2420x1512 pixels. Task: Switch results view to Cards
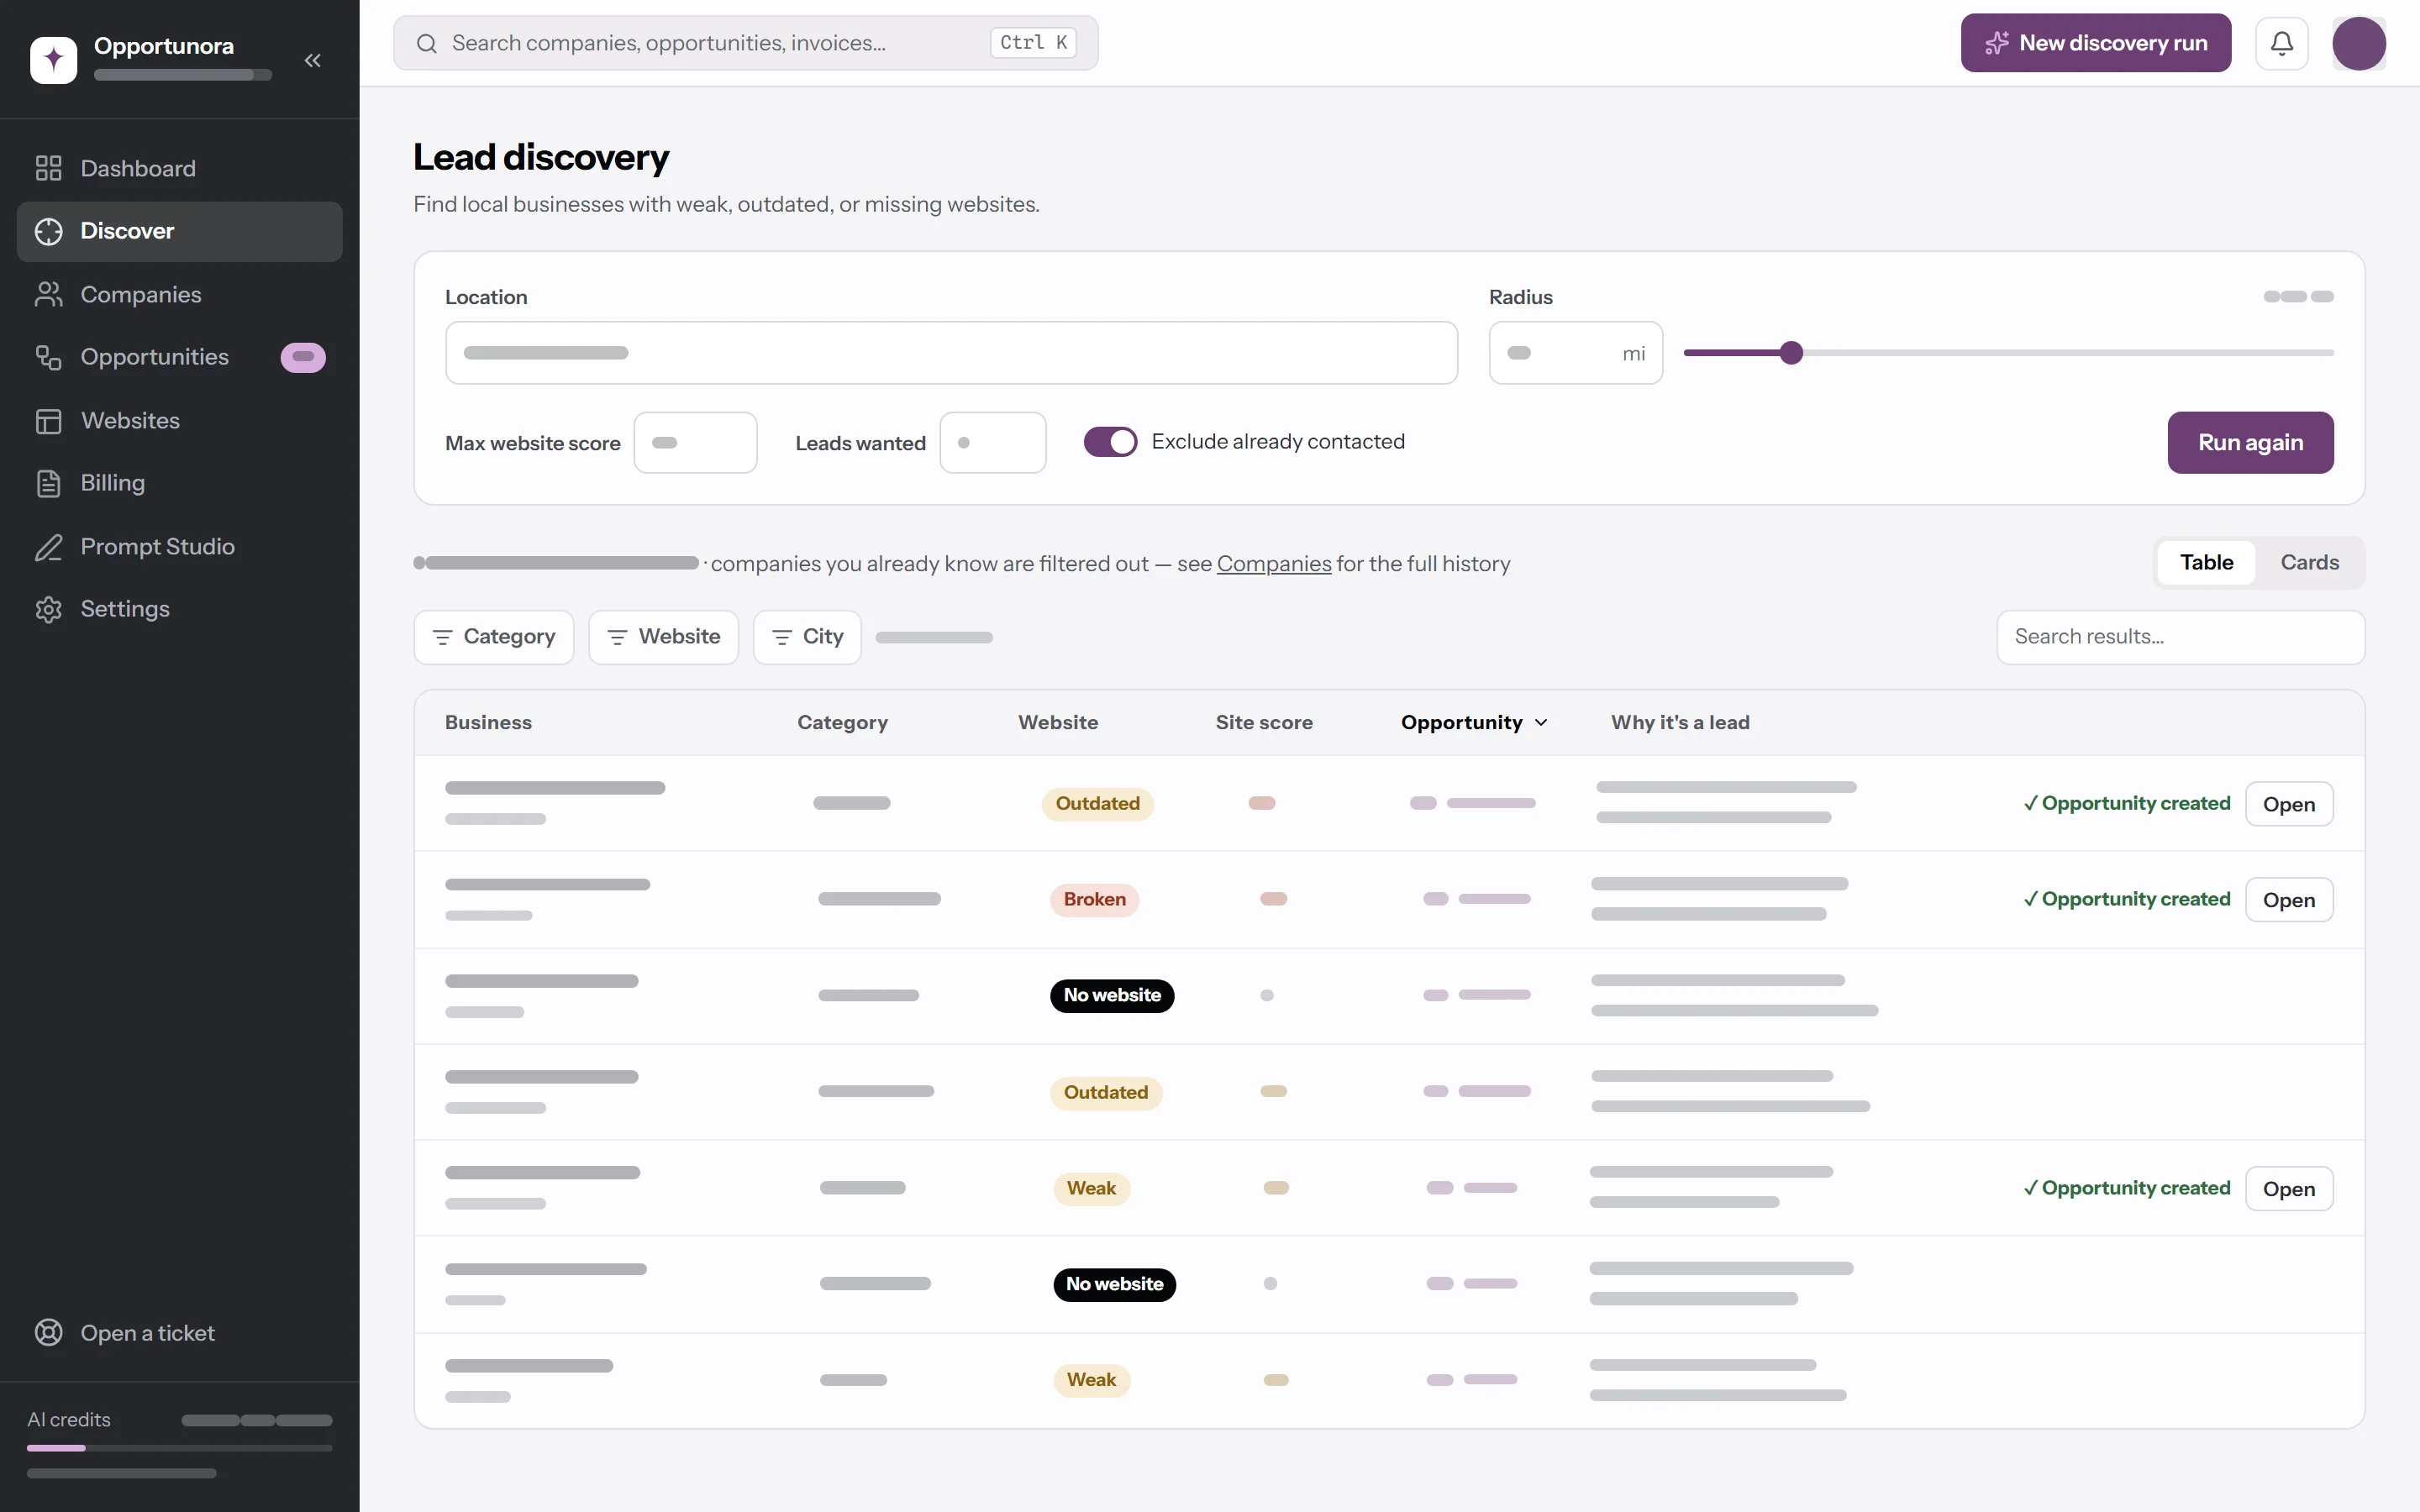click(2309, 562)
